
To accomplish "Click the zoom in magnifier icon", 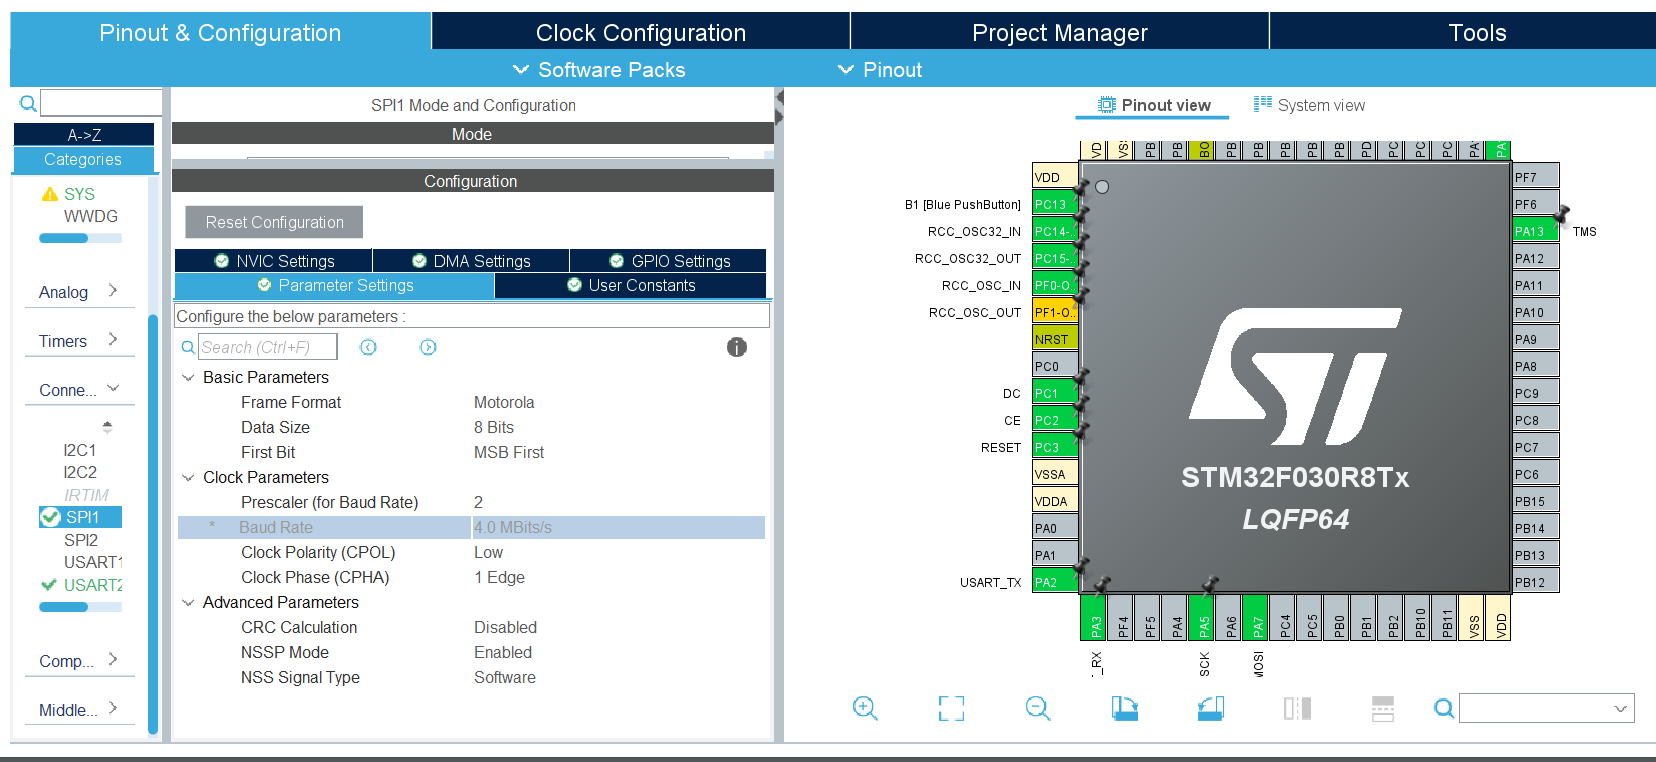I will click(x=865, y=709).
